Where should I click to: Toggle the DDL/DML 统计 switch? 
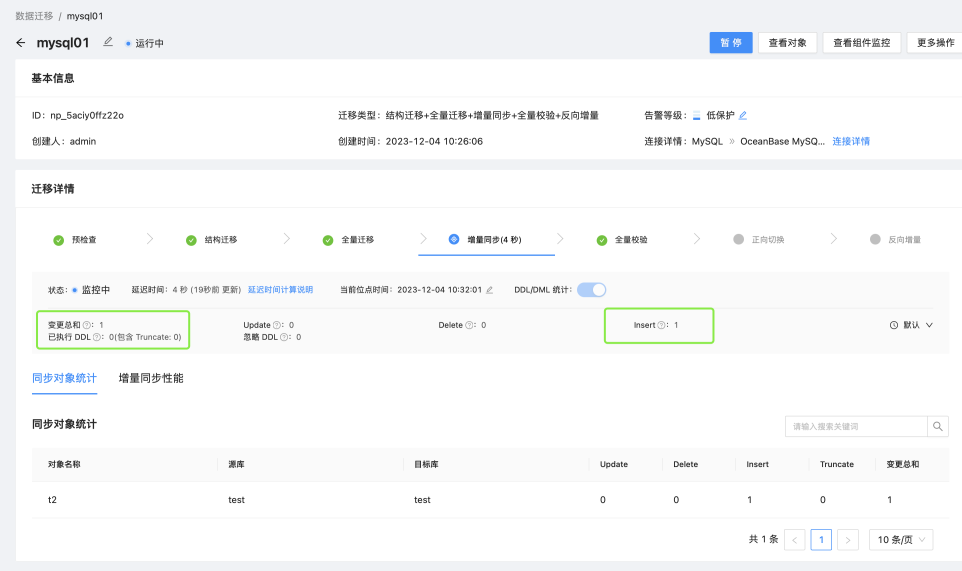[x=591, y=289]
